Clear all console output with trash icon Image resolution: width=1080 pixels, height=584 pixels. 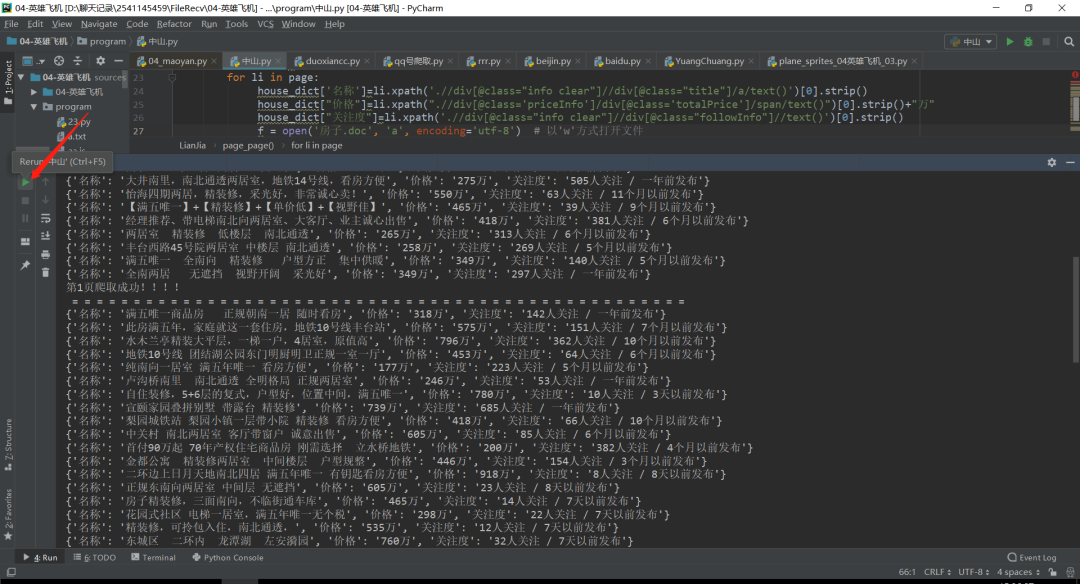click(45, 273)
